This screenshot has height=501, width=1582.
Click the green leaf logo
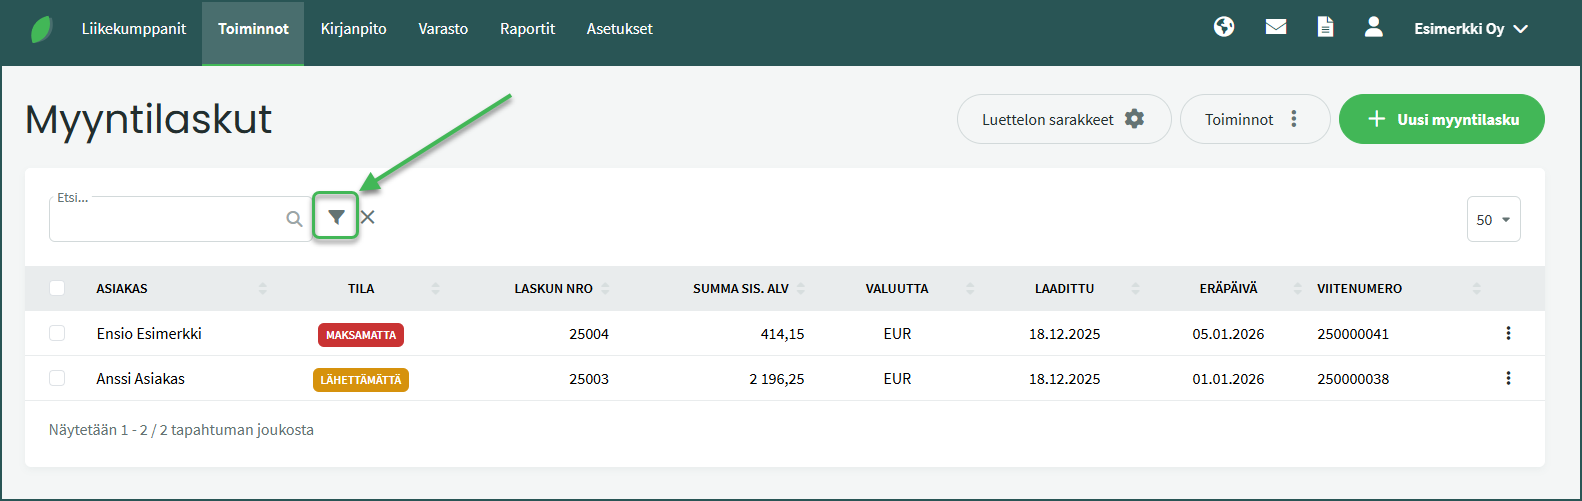41,29
